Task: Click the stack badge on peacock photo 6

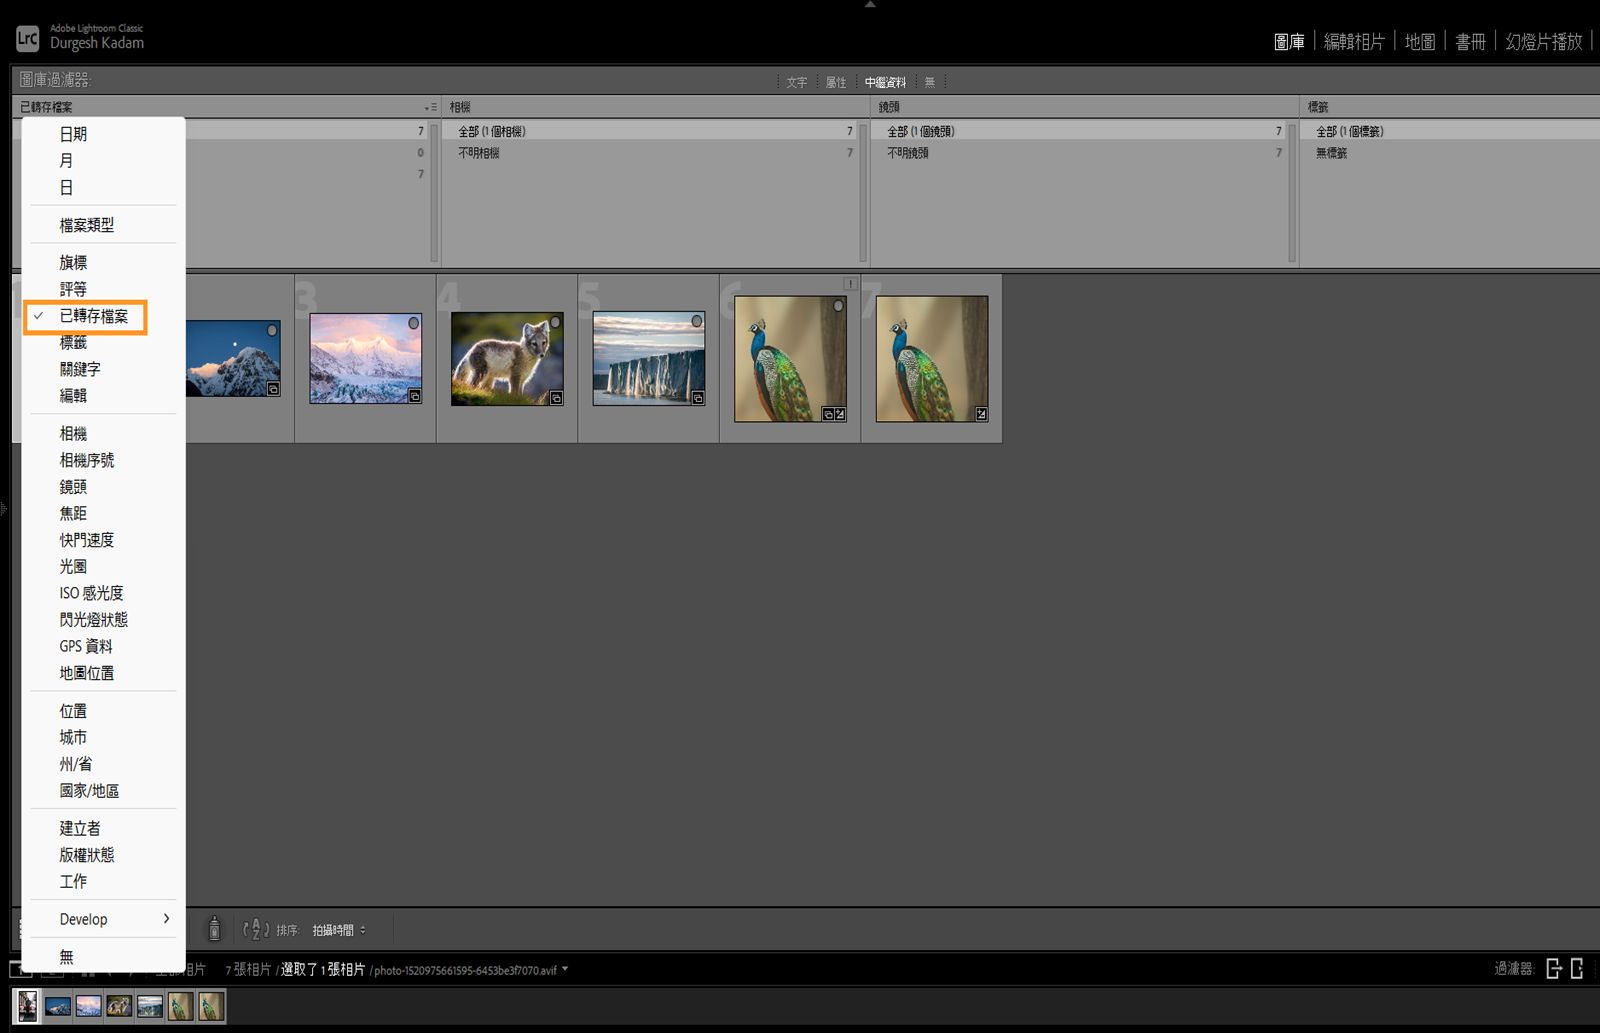Action: (x=828, y=414)
